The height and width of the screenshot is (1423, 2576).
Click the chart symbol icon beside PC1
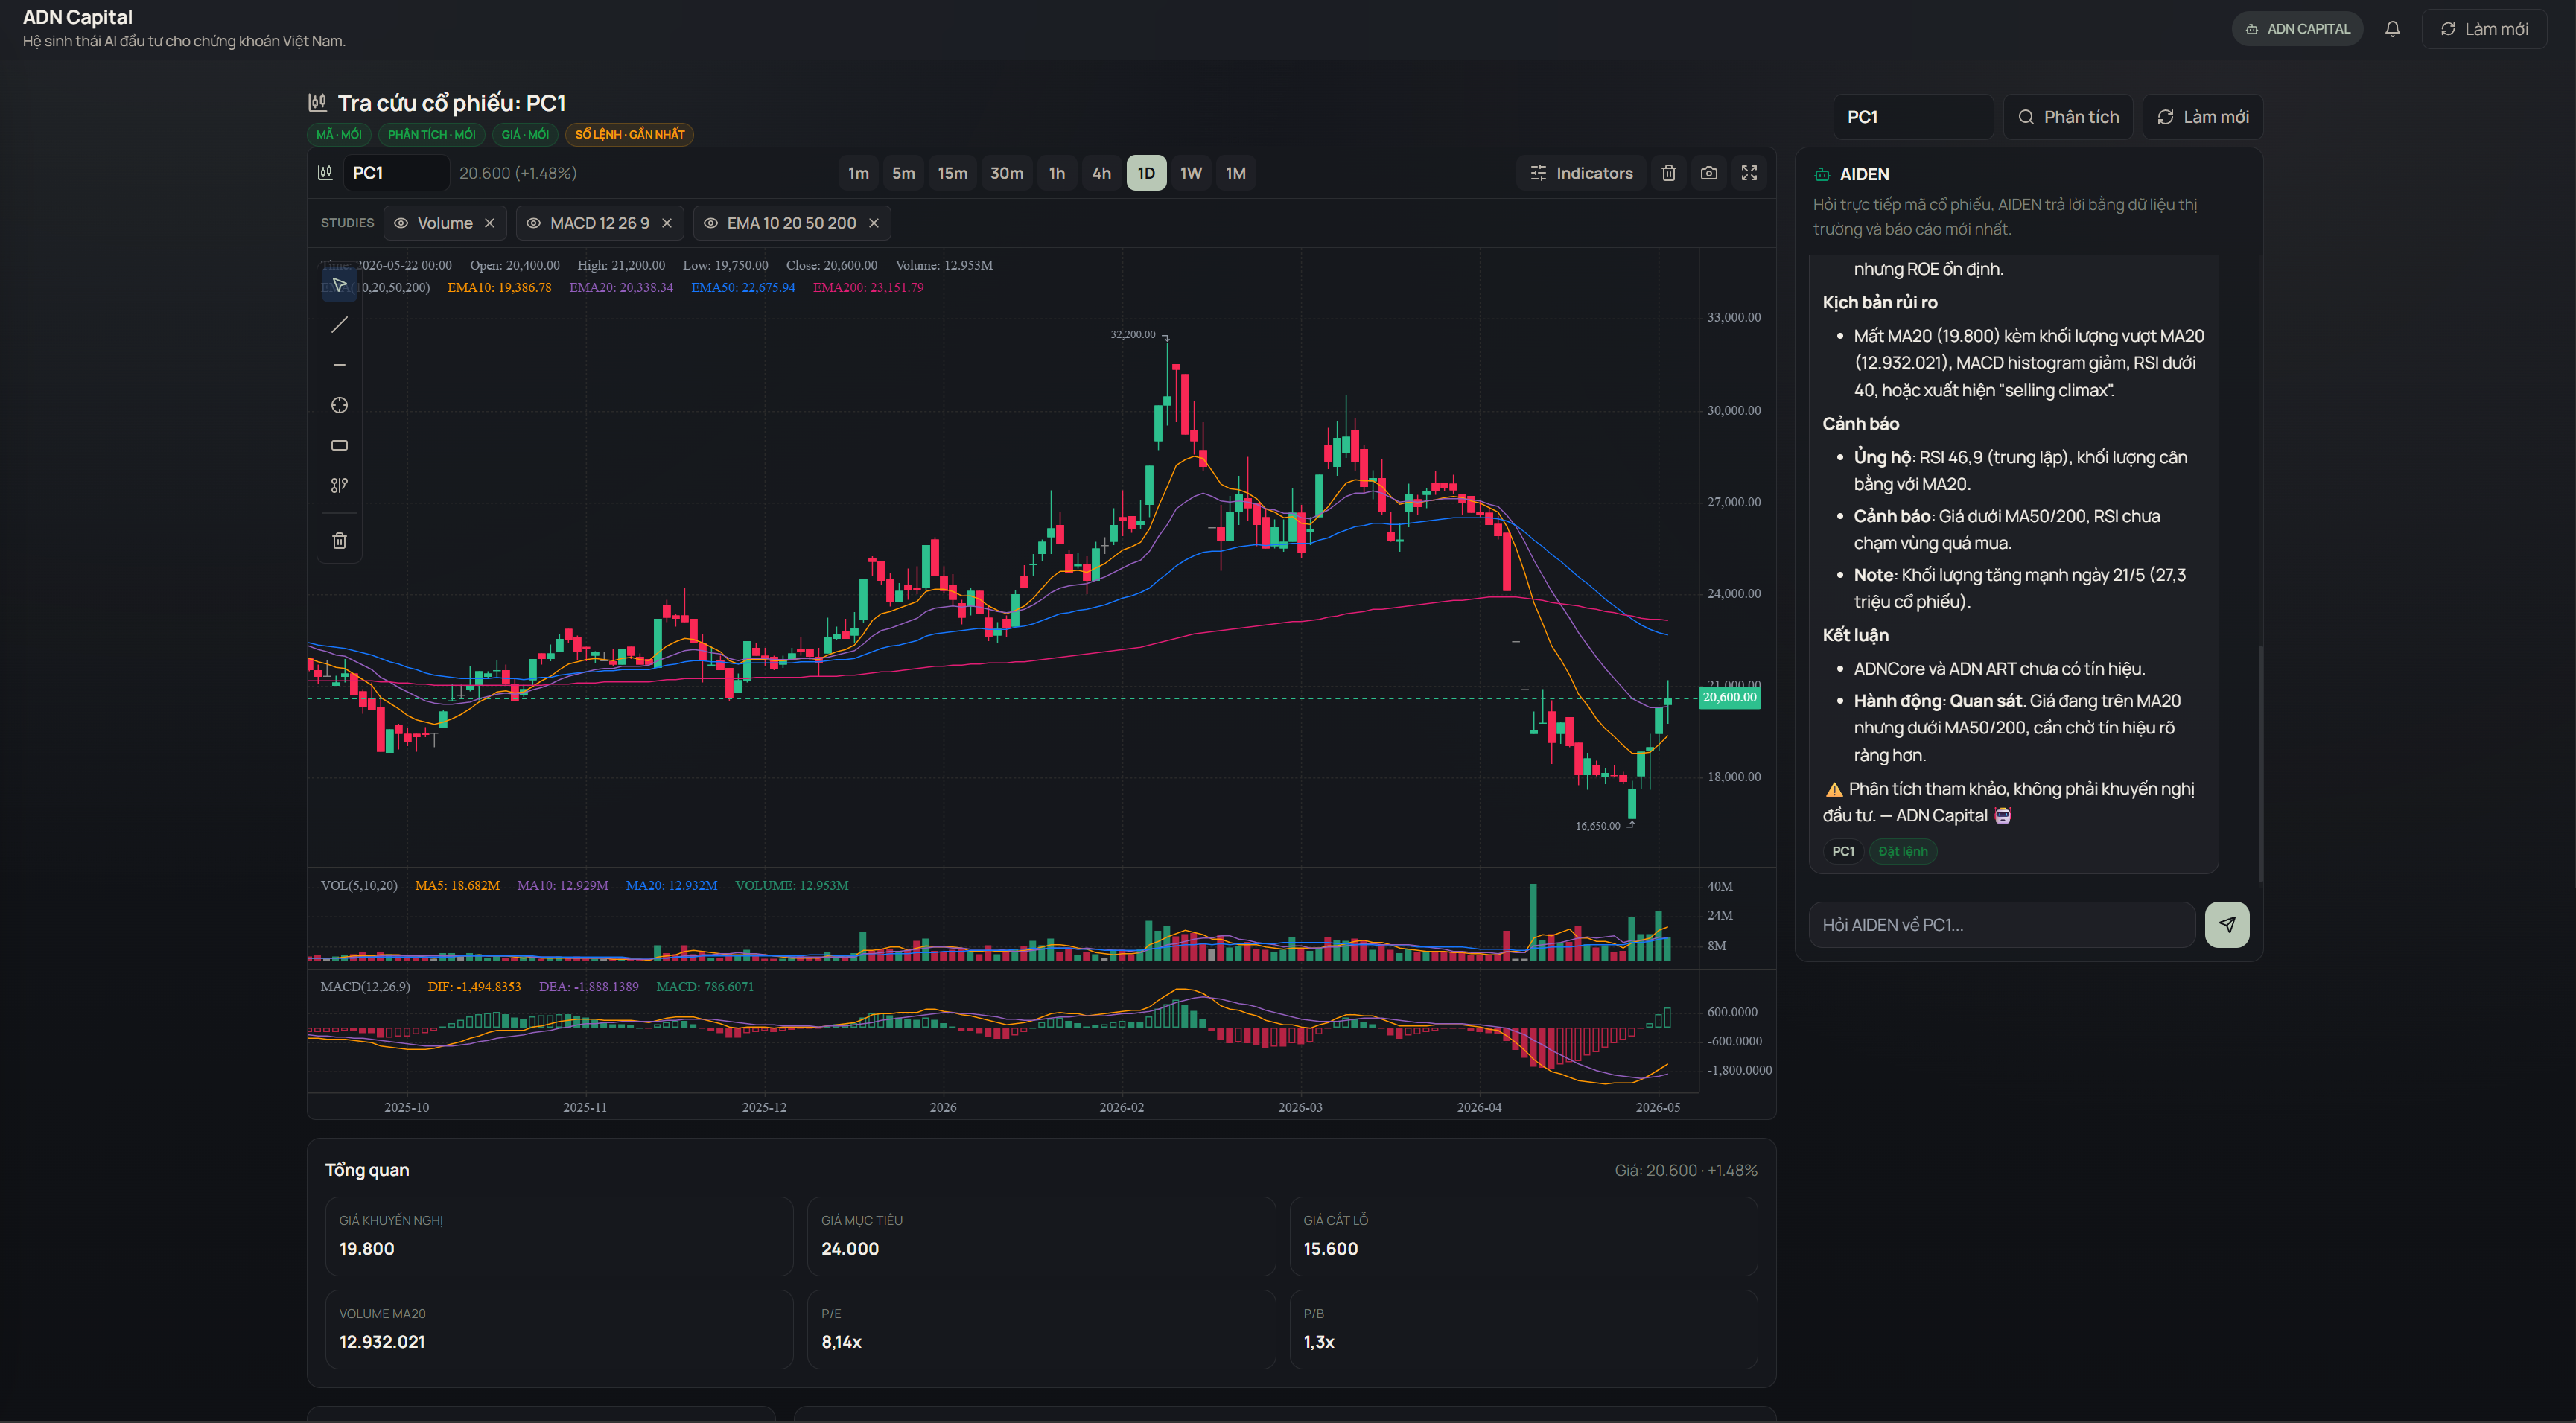pyautogui.click(x=325, y=173)
